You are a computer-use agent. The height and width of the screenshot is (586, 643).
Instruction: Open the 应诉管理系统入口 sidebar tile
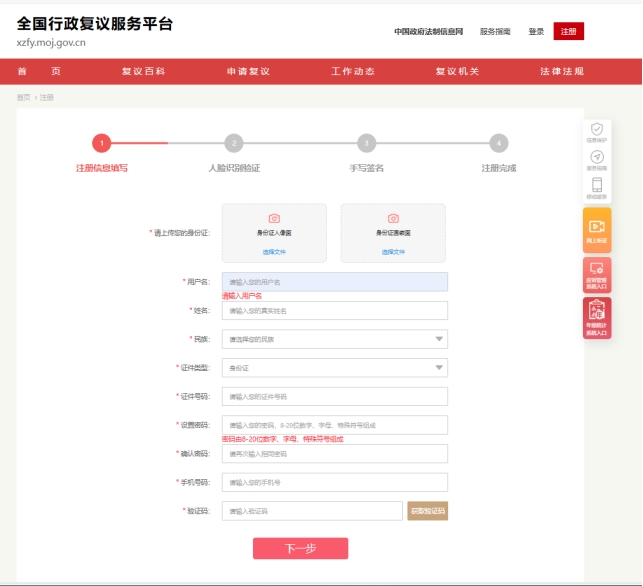(597, 273)
